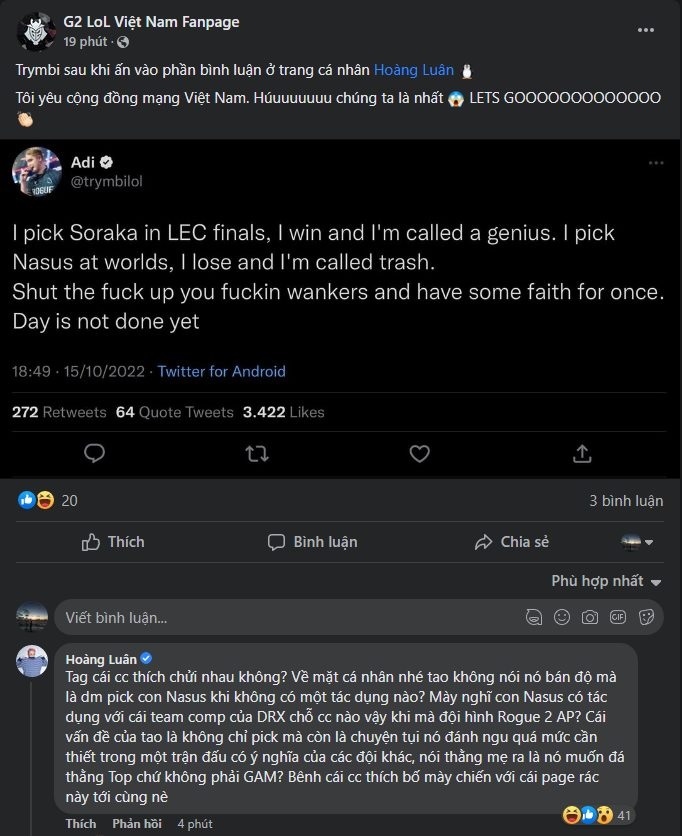Open the G2 LoL Việt Nam Fanpage avatar
This screenshot has width=682, height=837.
click(36, 32)
